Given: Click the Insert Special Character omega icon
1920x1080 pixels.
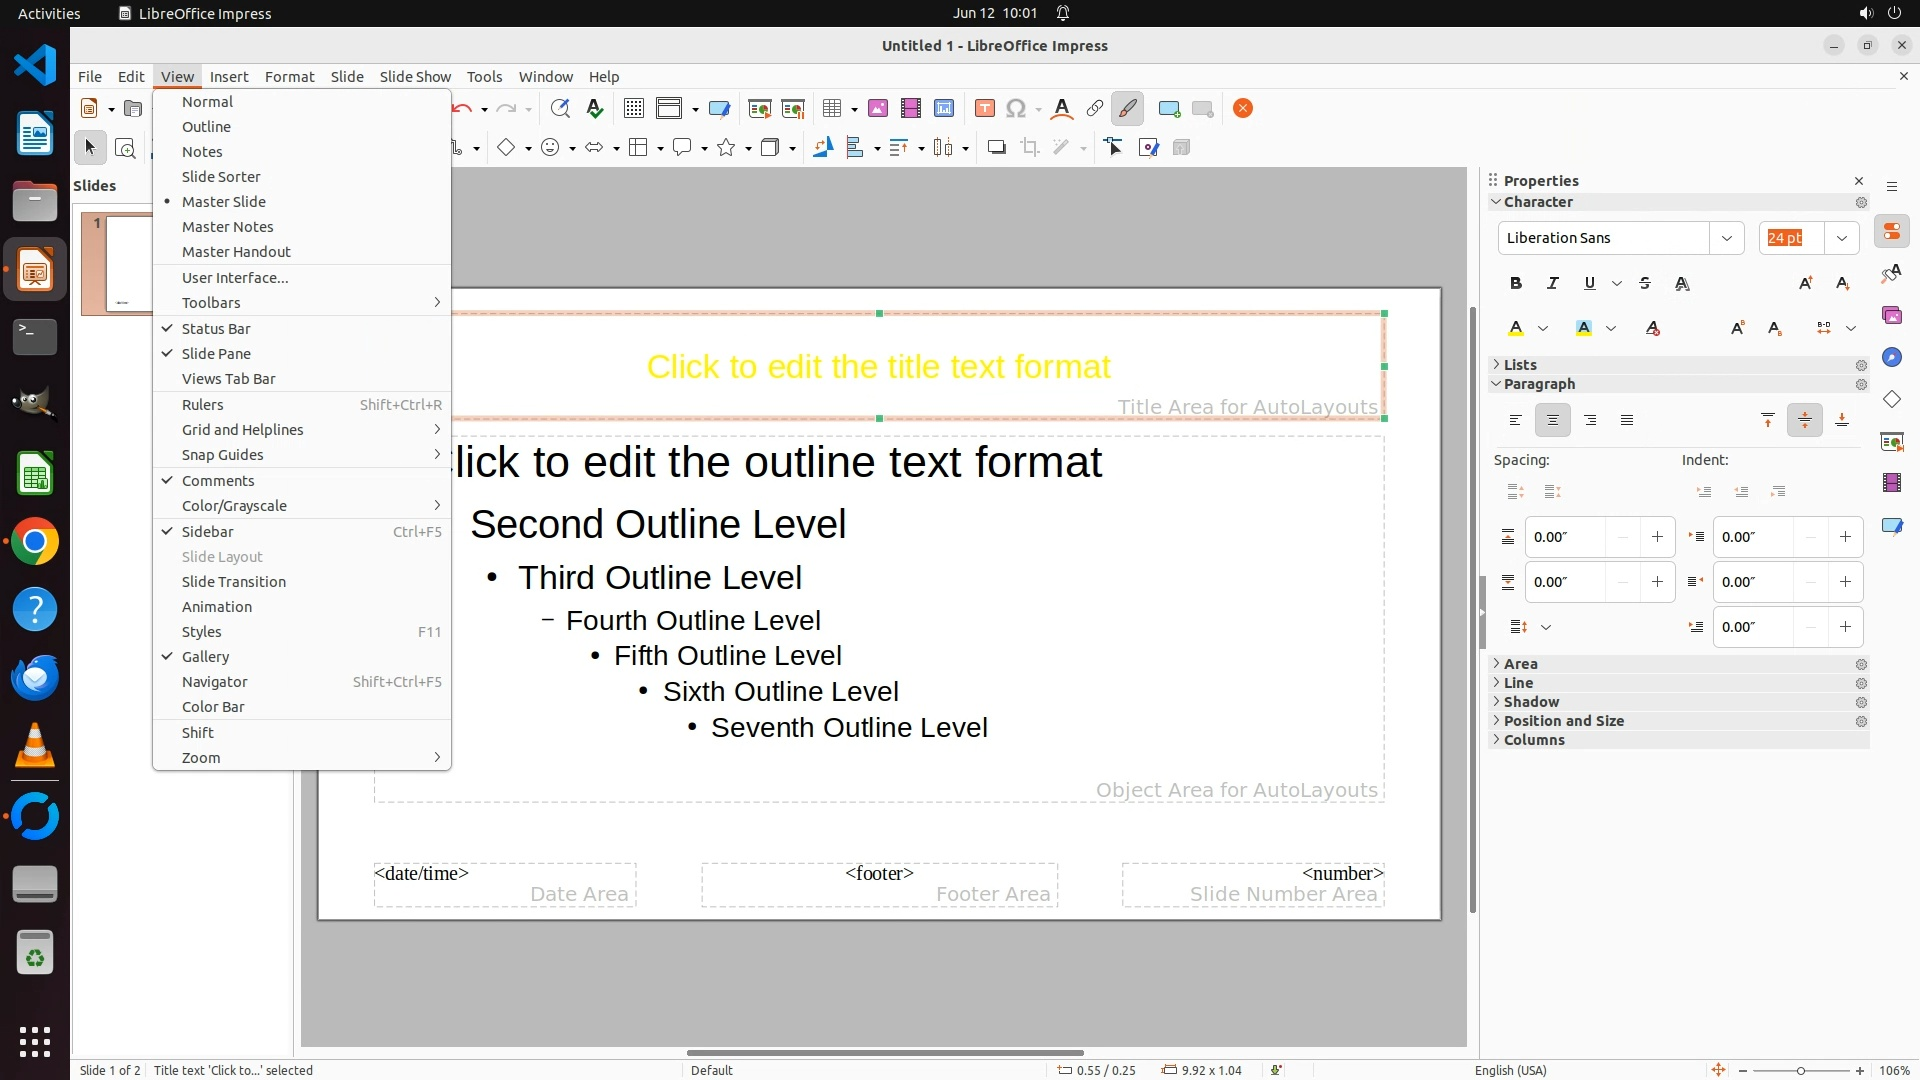Looking at the screenshot, I should pos(1016,109).
